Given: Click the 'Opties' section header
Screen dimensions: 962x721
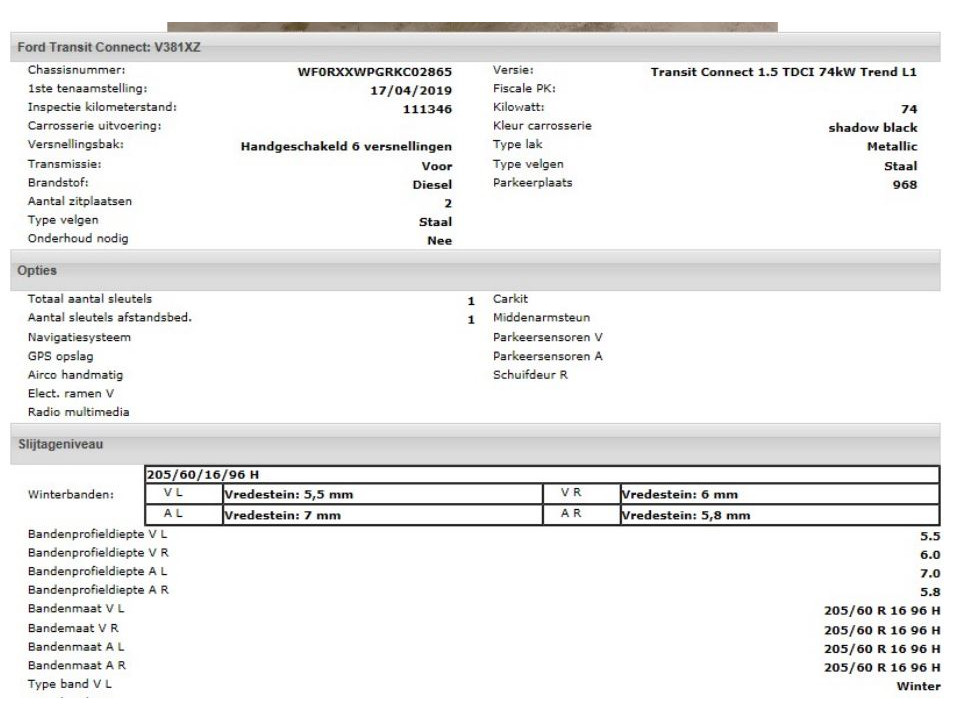Looking at the screenshot, I should (475, 270).
